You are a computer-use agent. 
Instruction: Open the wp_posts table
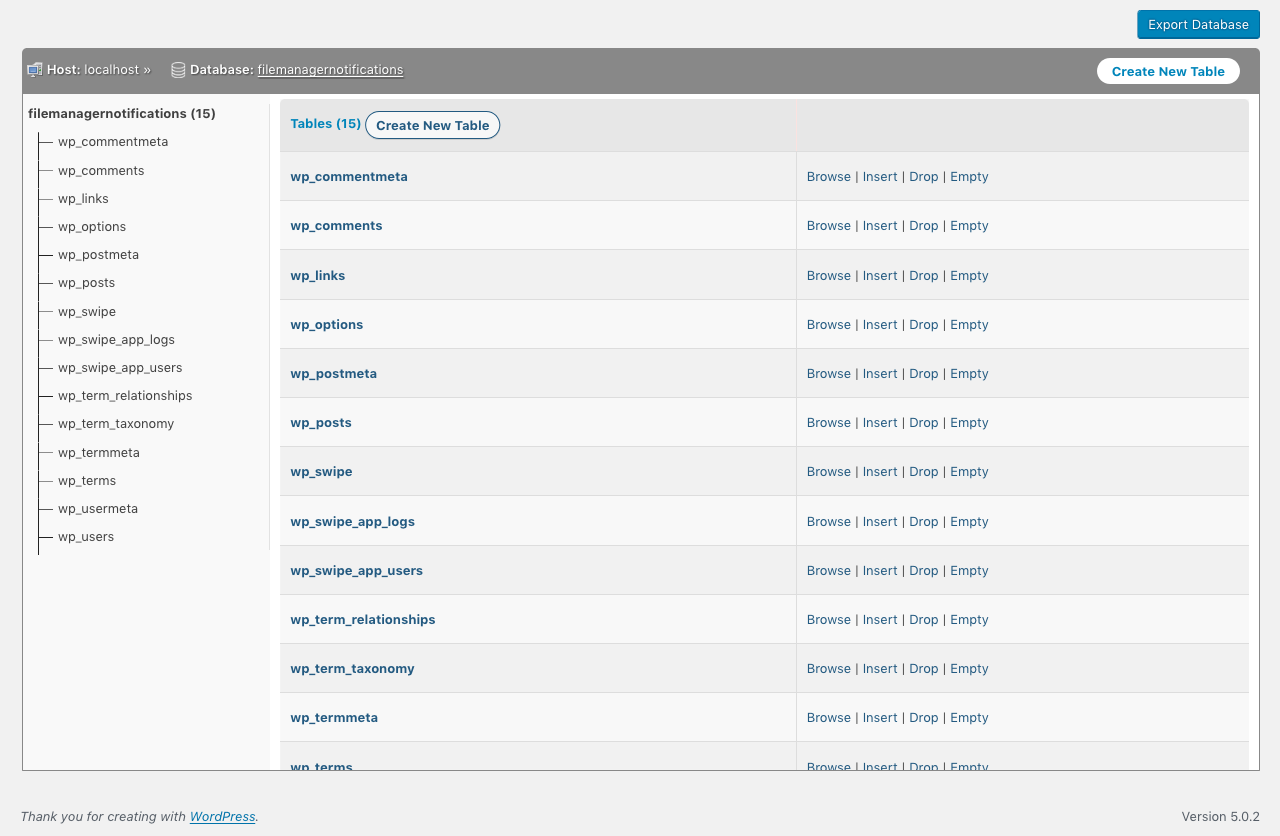(x=320, y=422)
